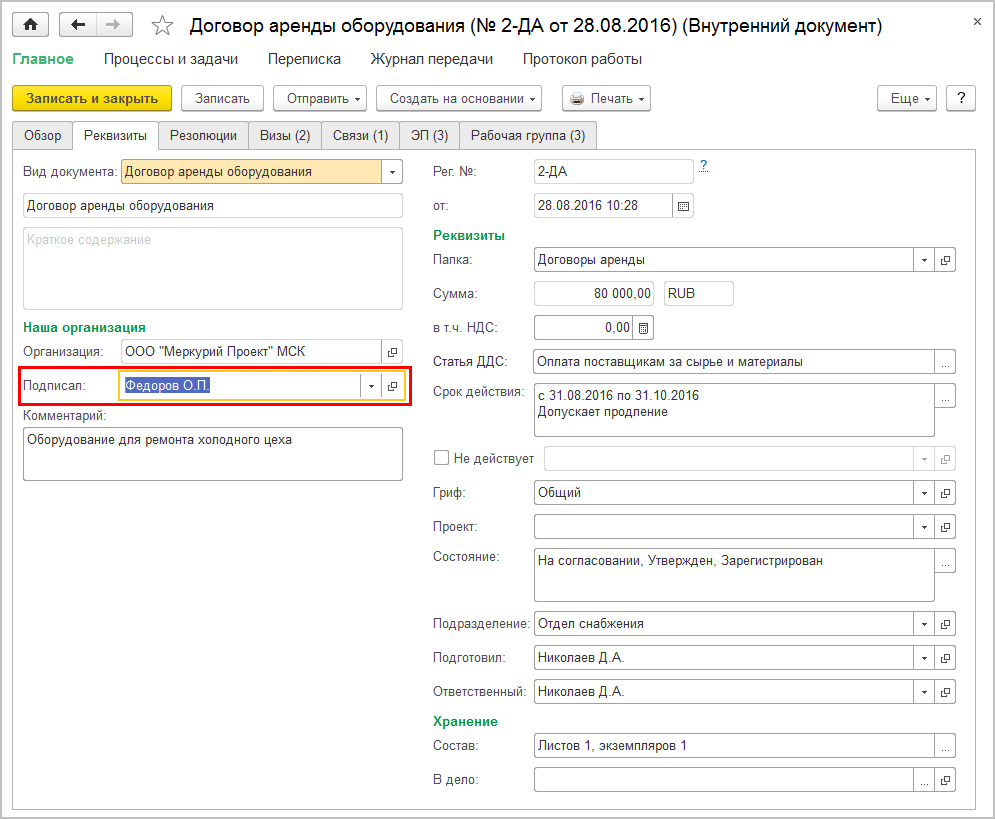Open Подразделение record icon
Image resolution: width=995 pixels, height=819 pixels.
pyautogui.click(x=945, y=624)
